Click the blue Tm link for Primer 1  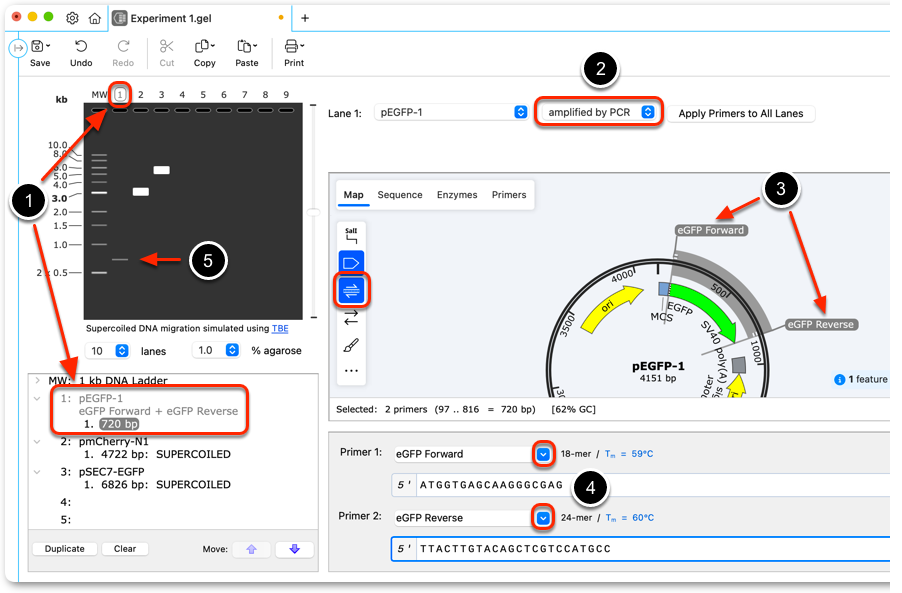(629, 454)
